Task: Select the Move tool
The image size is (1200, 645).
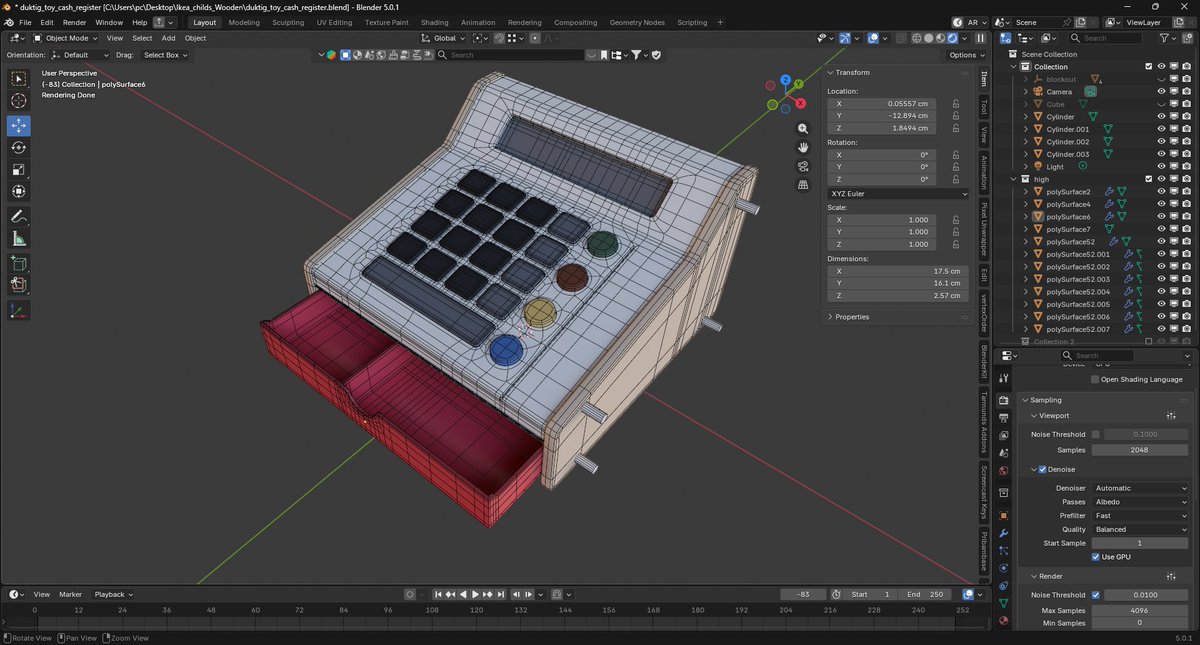Action: point(19,126)
